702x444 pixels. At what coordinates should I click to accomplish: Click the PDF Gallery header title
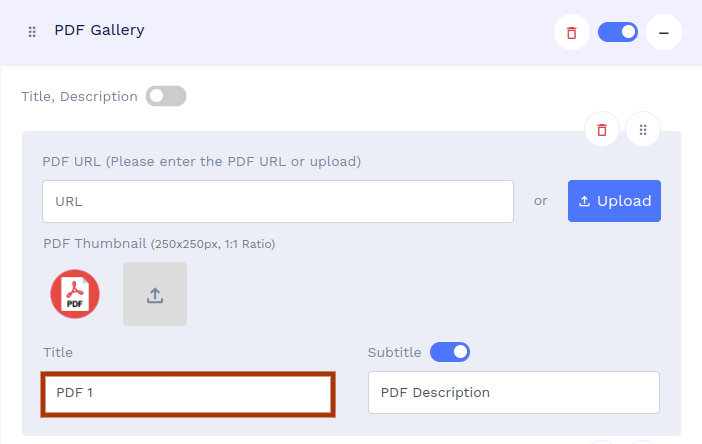coord(99,30)
